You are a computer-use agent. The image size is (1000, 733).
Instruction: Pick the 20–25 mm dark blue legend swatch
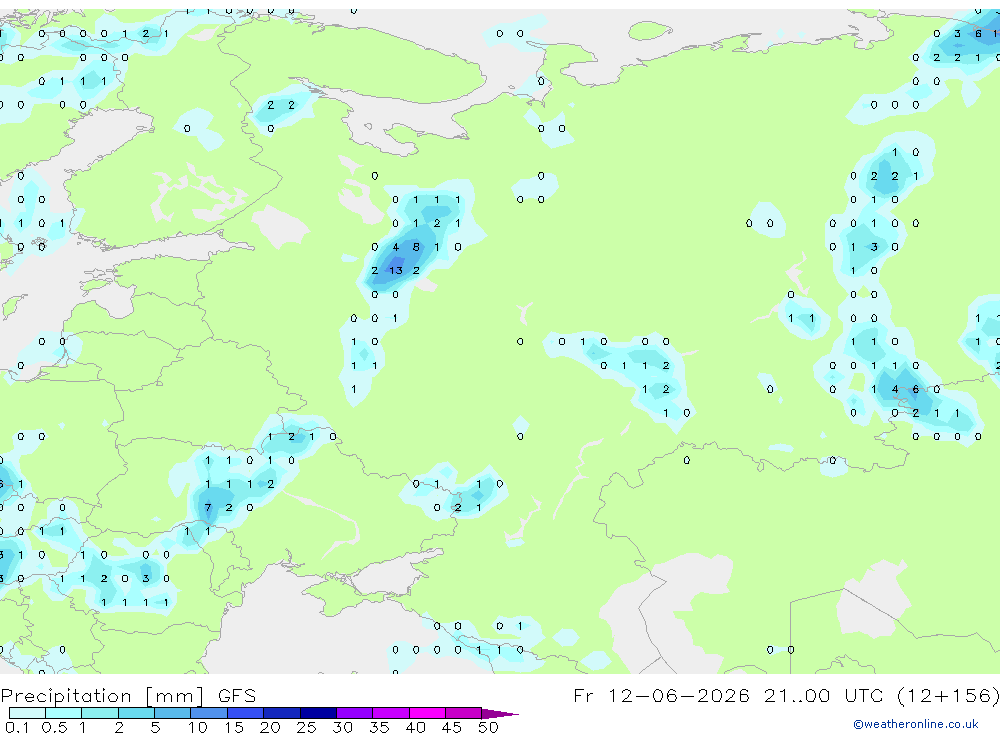(281, 713)
